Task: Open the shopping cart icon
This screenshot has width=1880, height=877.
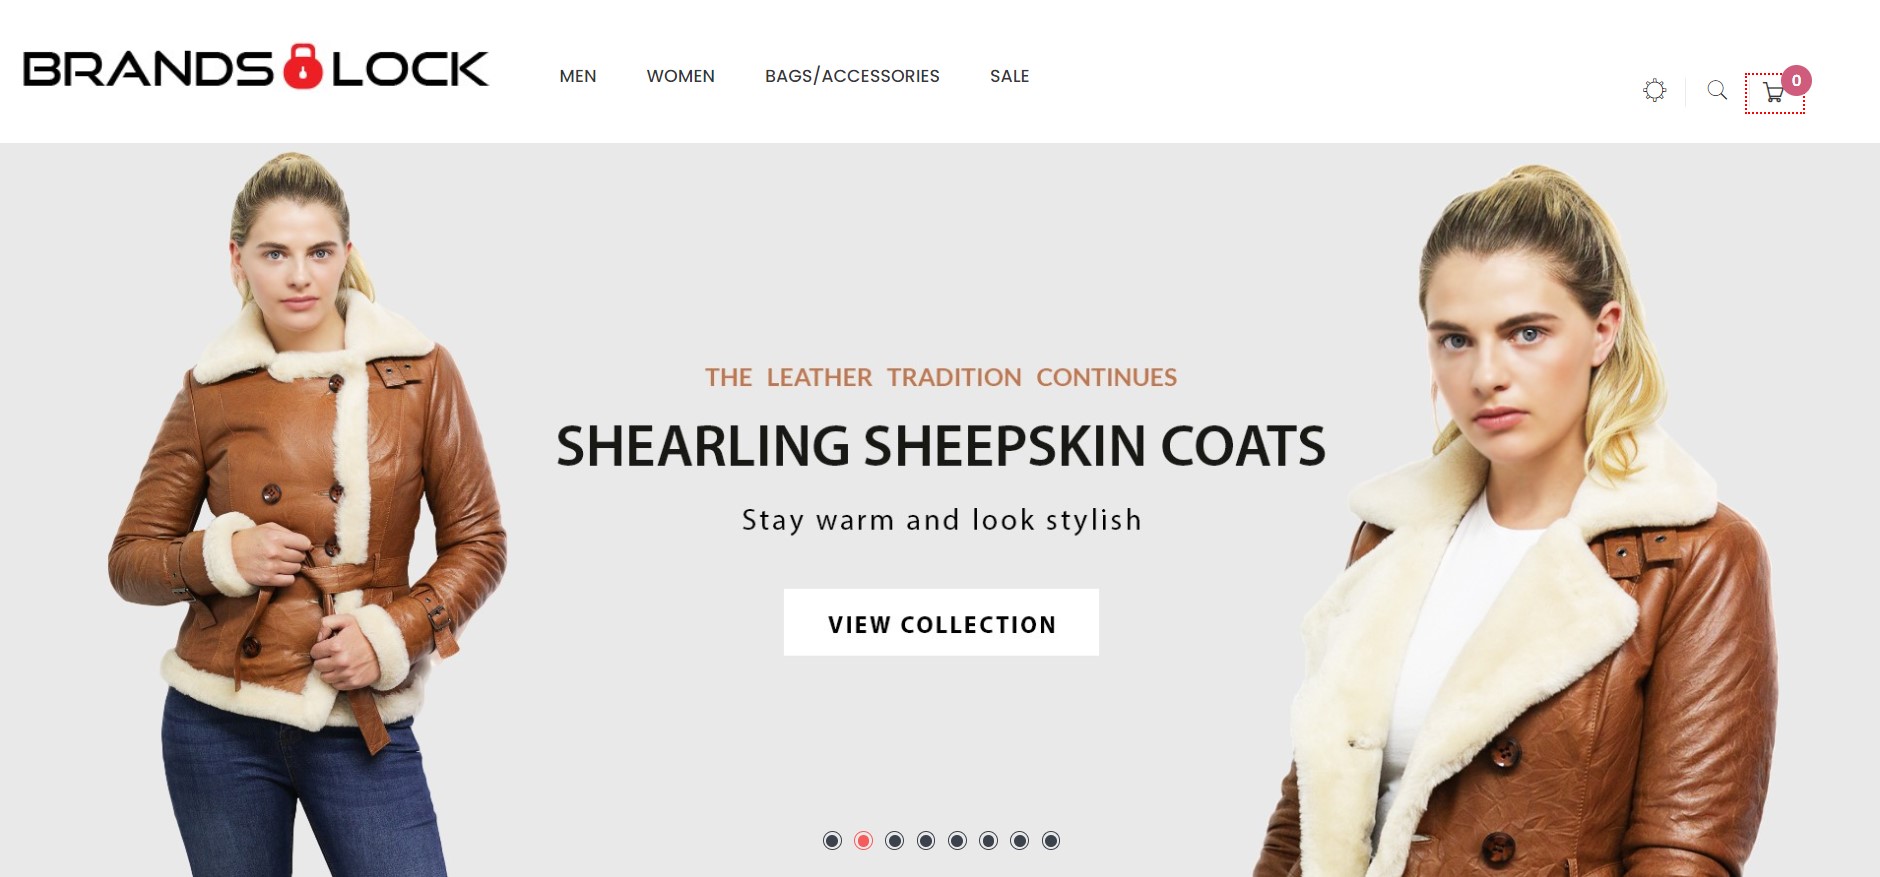Action: [1774, 93]
